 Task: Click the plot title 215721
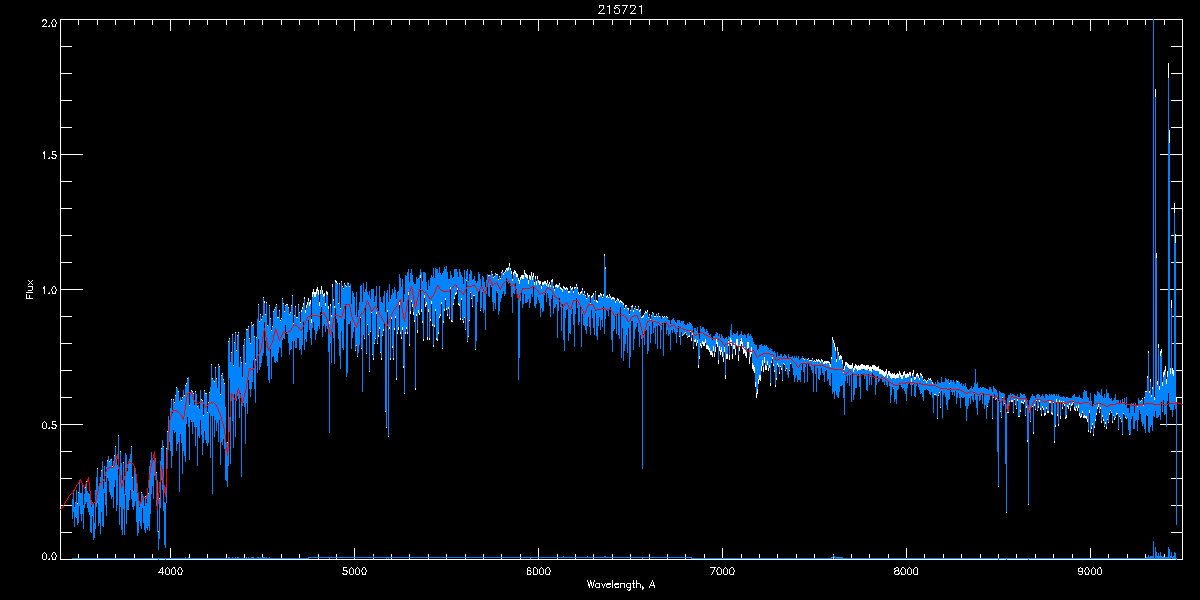point(620,9)
